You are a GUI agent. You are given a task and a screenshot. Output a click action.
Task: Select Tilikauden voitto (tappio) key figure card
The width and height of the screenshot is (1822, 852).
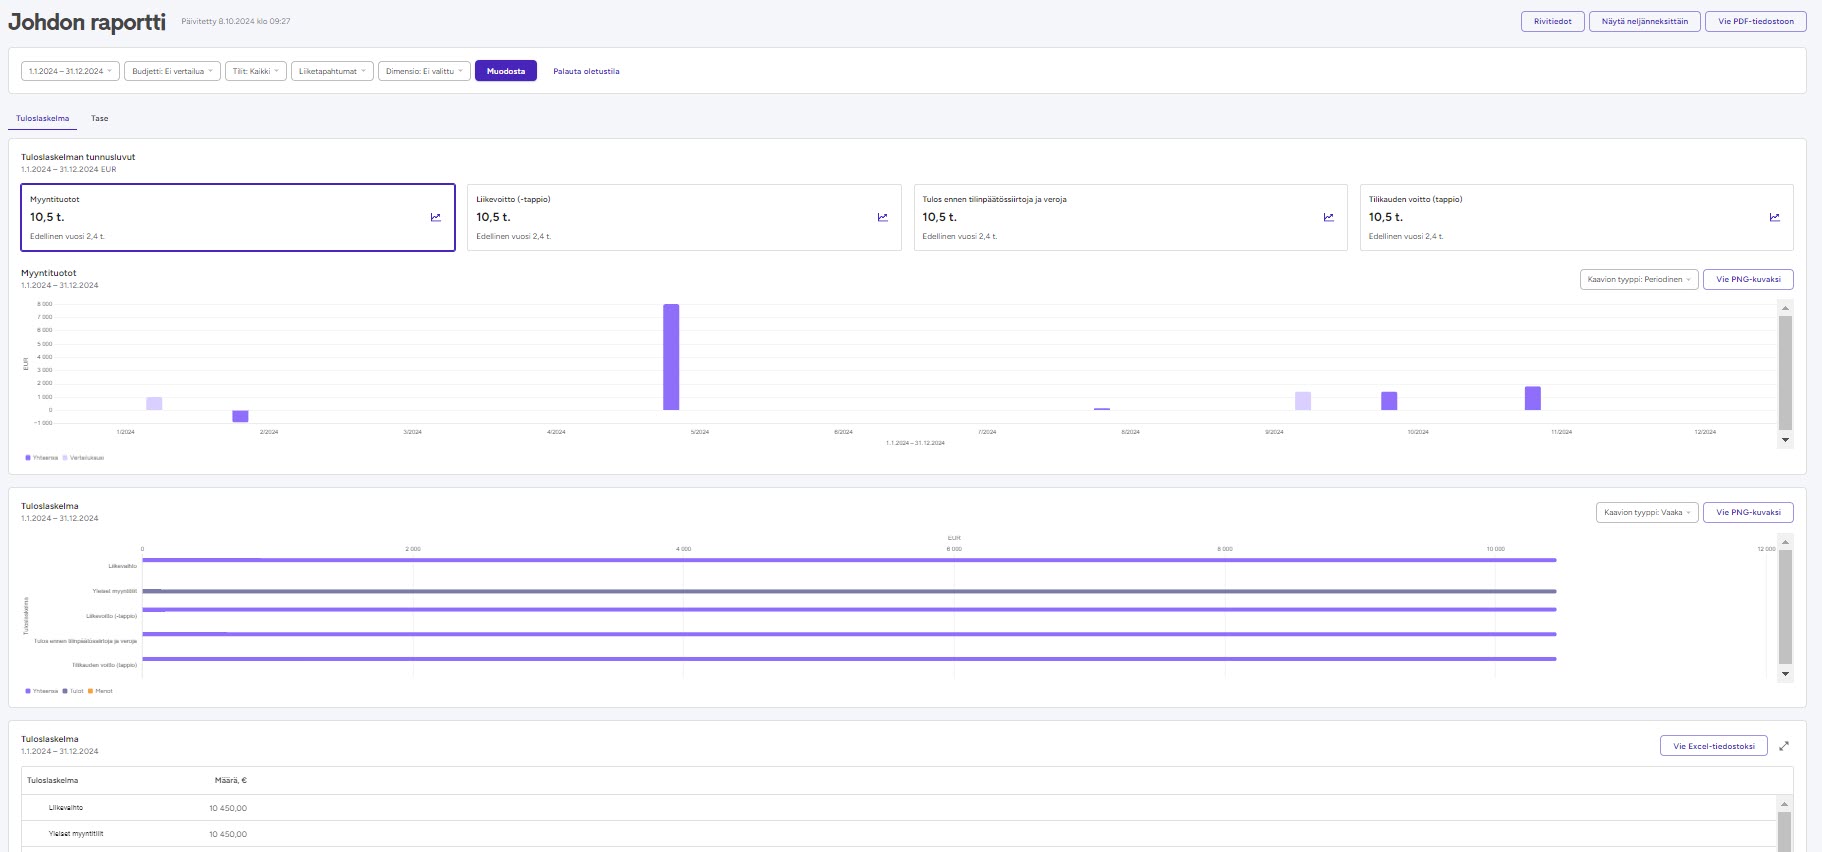[x=1577, y=217]
